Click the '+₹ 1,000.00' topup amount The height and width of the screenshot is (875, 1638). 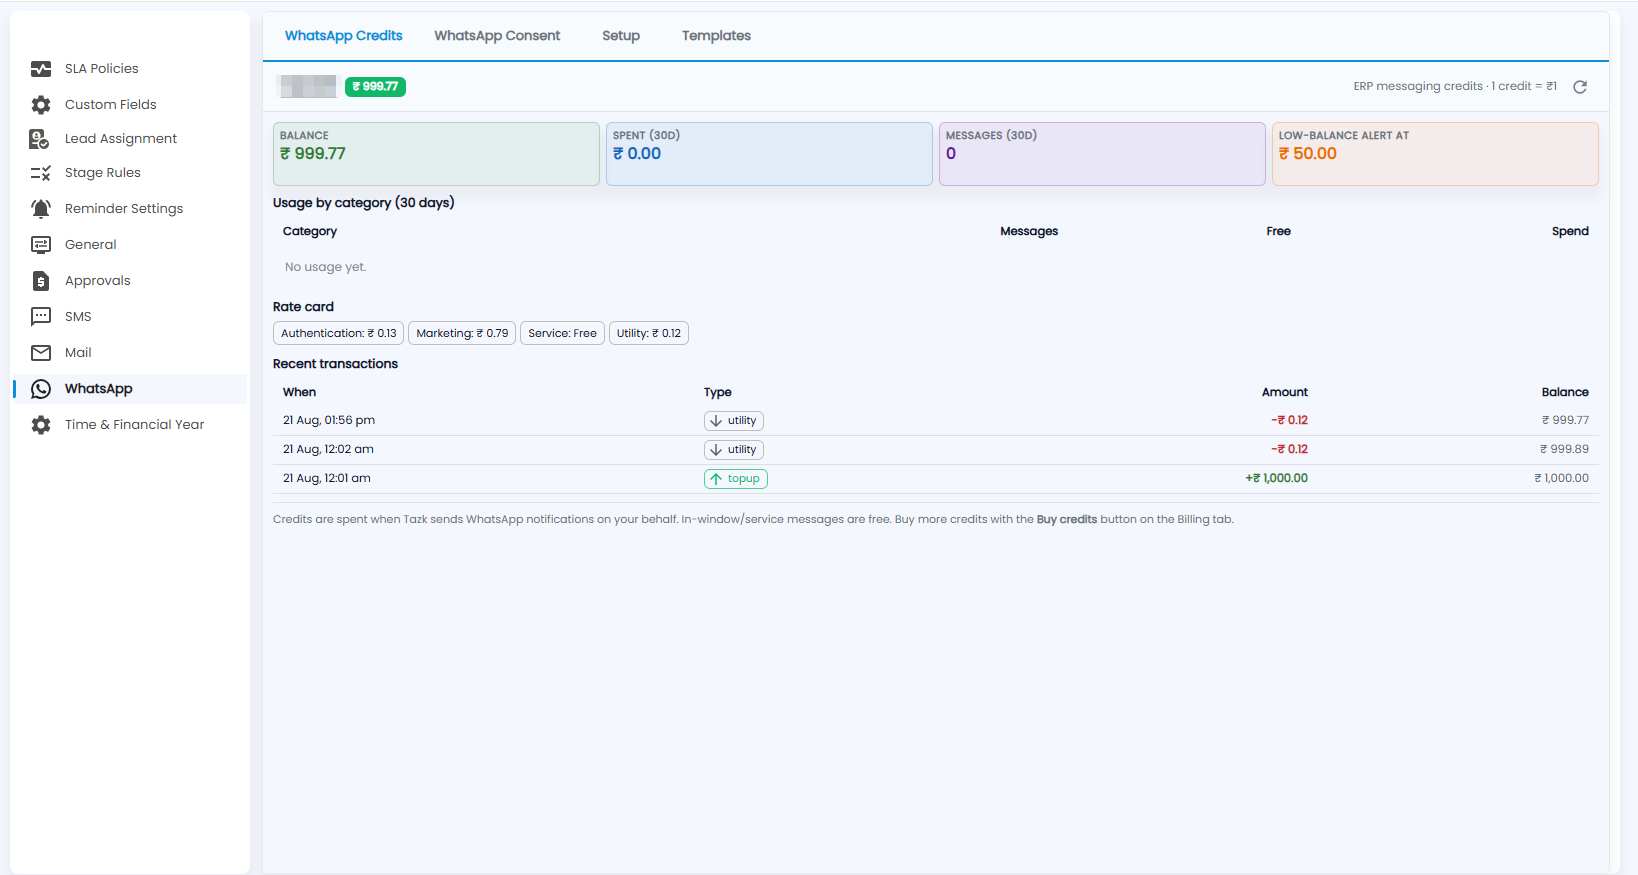click(x=1276, y=479)
